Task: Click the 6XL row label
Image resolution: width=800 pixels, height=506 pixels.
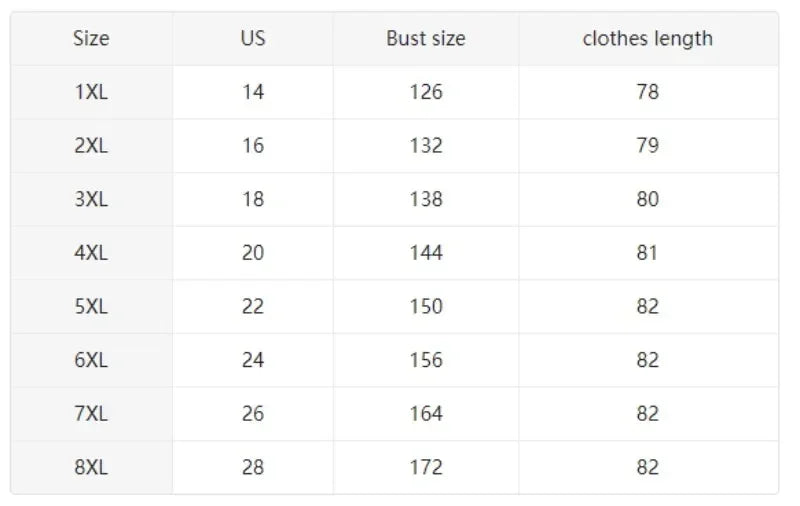Action: click(x=91, y=360)
